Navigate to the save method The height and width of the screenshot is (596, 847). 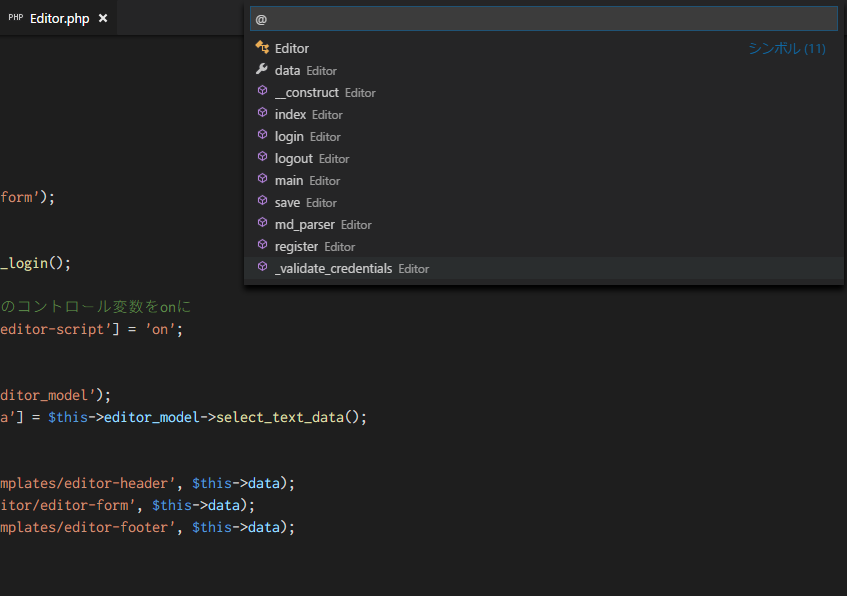(543, 203)
